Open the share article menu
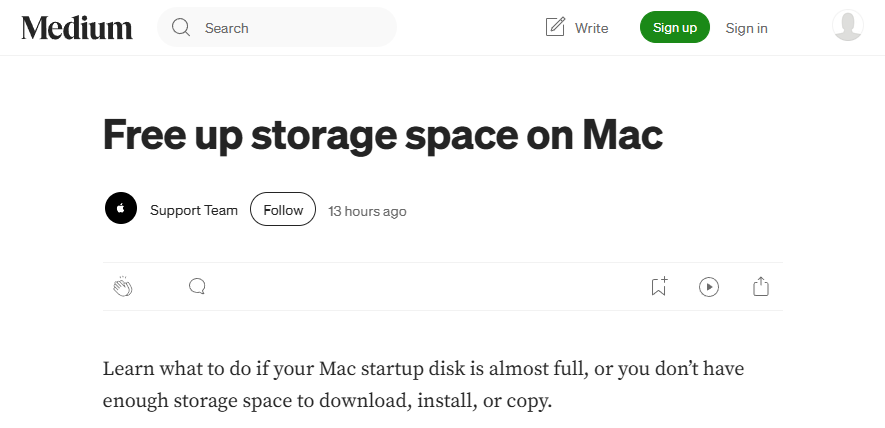 tap(761, 287)
